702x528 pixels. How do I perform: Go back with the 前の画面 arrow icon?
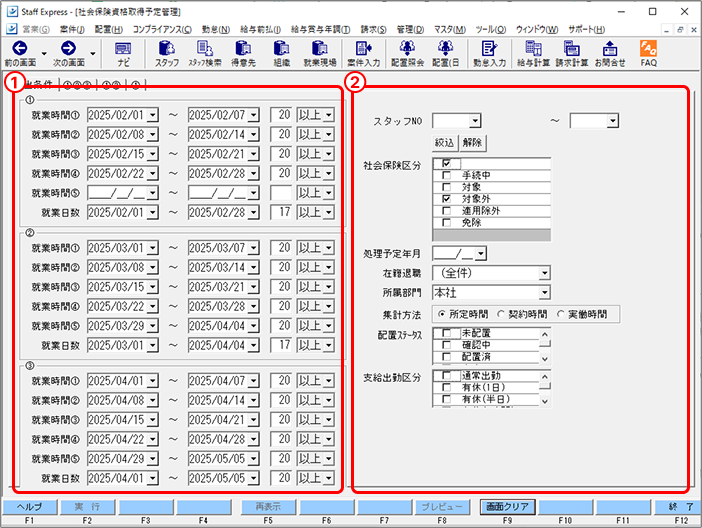pyautogui.click(x=20, y=48)
